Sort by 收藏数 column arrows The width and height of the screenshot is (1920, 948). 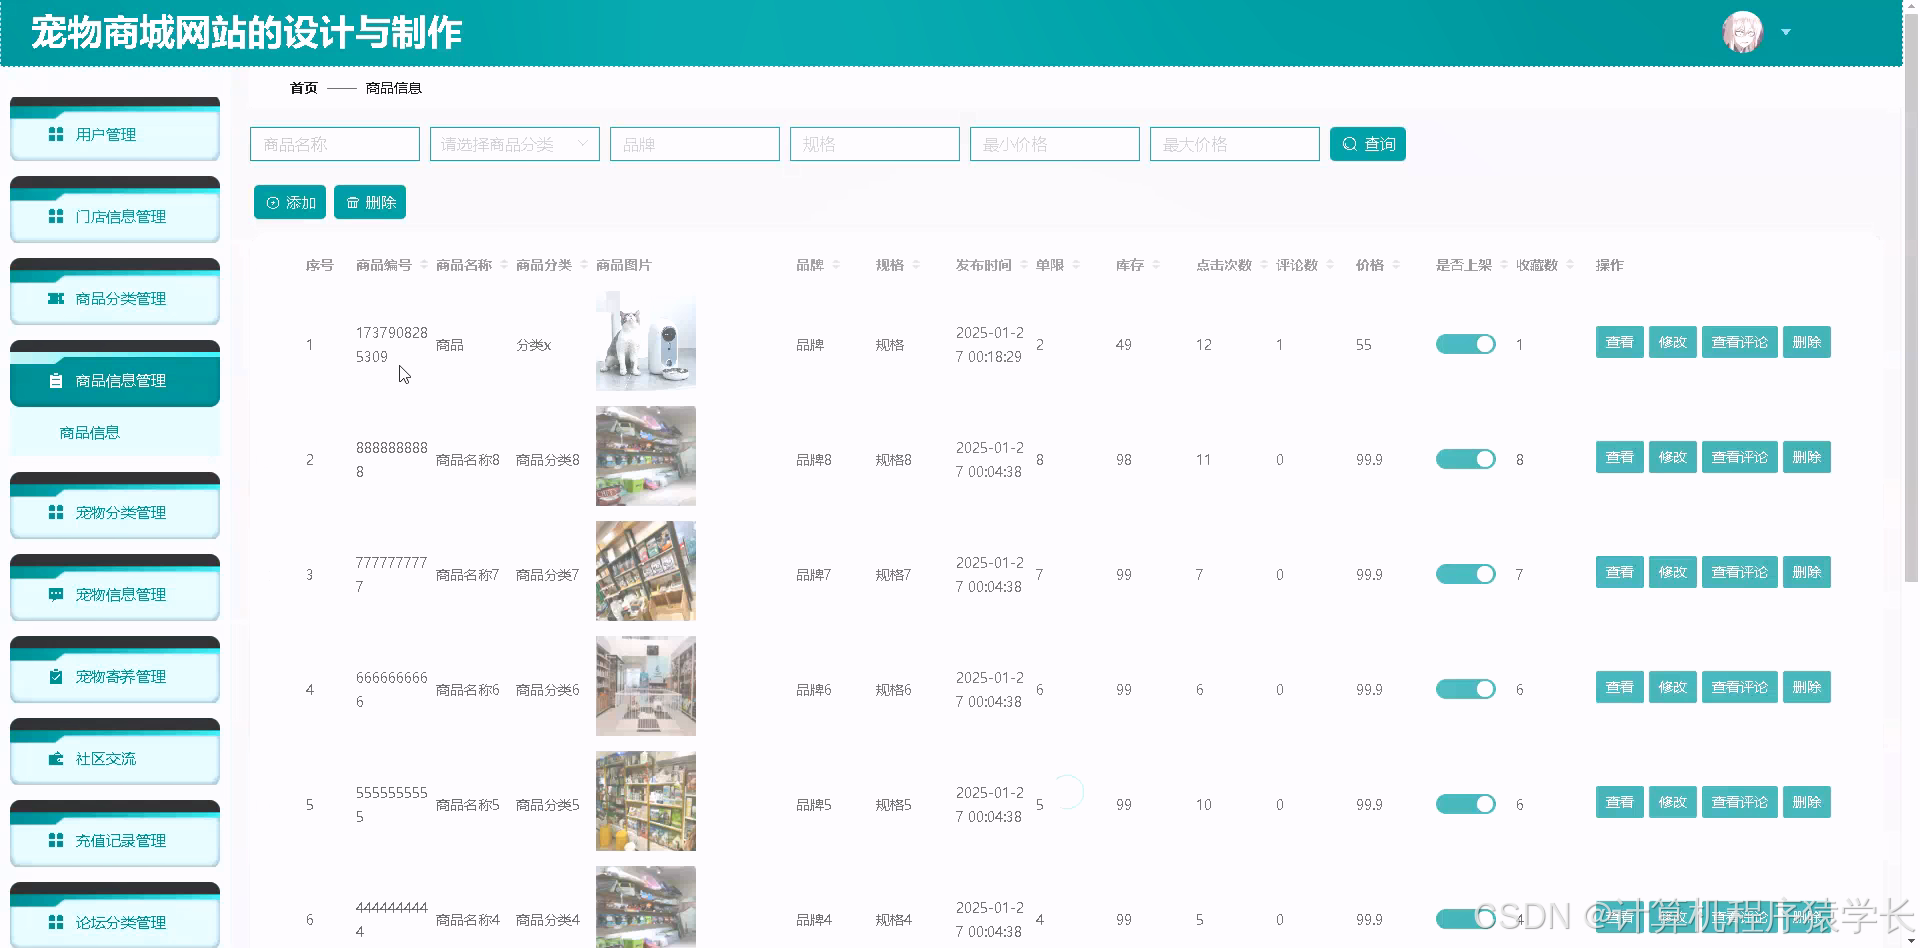[1570, 265]
